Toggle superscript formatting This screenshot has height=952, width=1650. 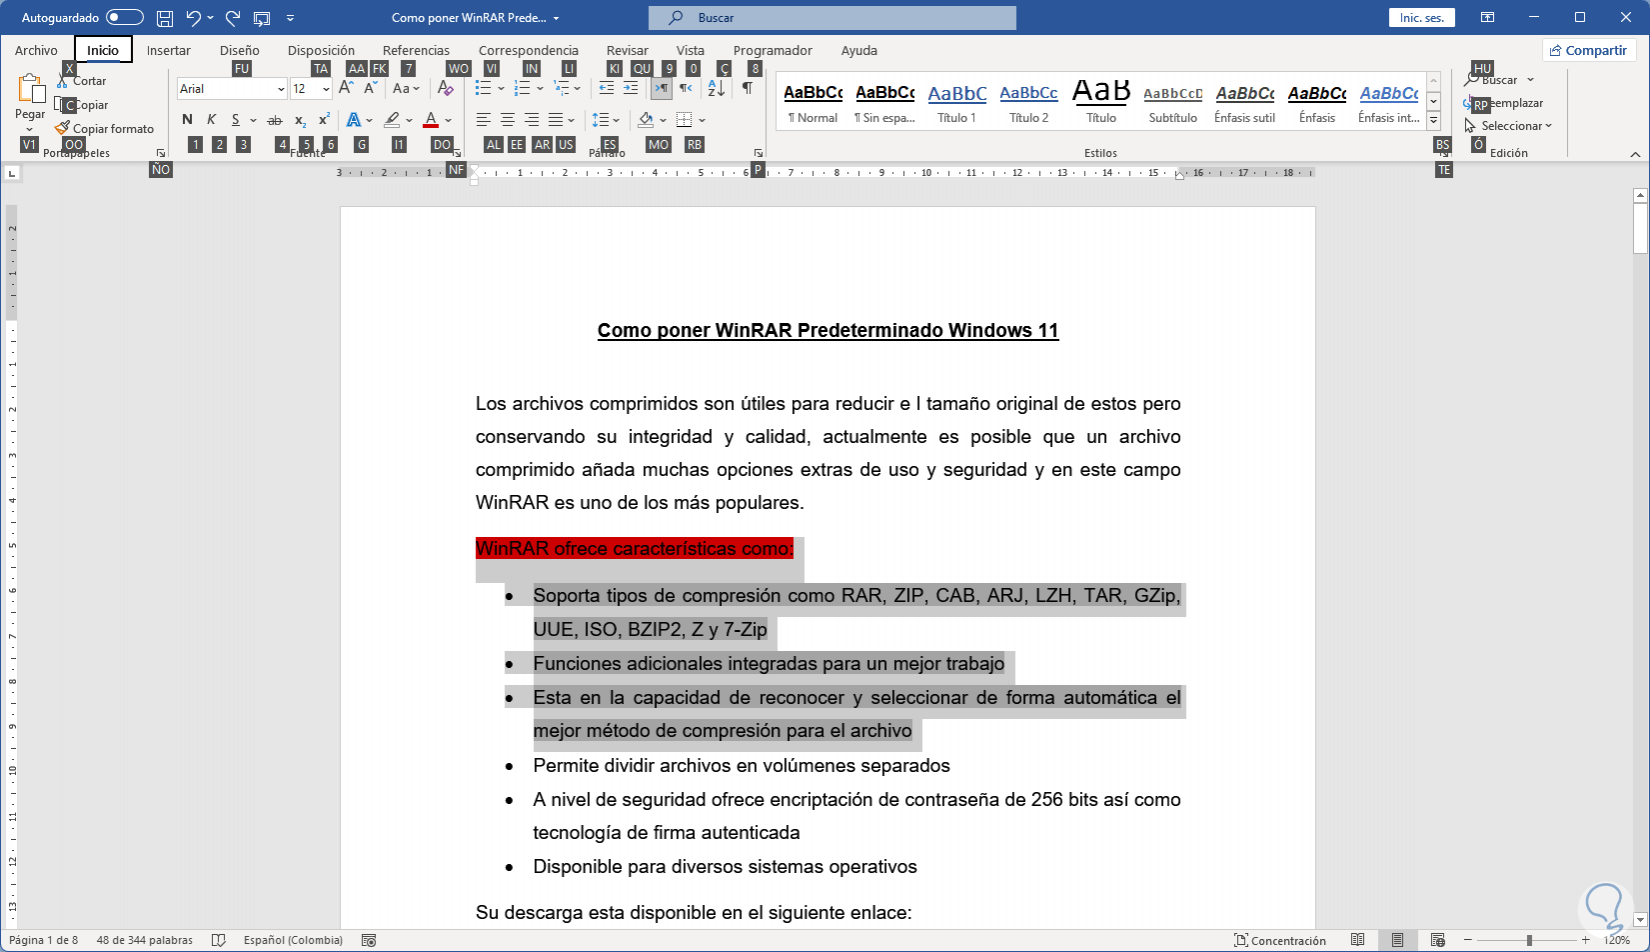coord(324,120)
